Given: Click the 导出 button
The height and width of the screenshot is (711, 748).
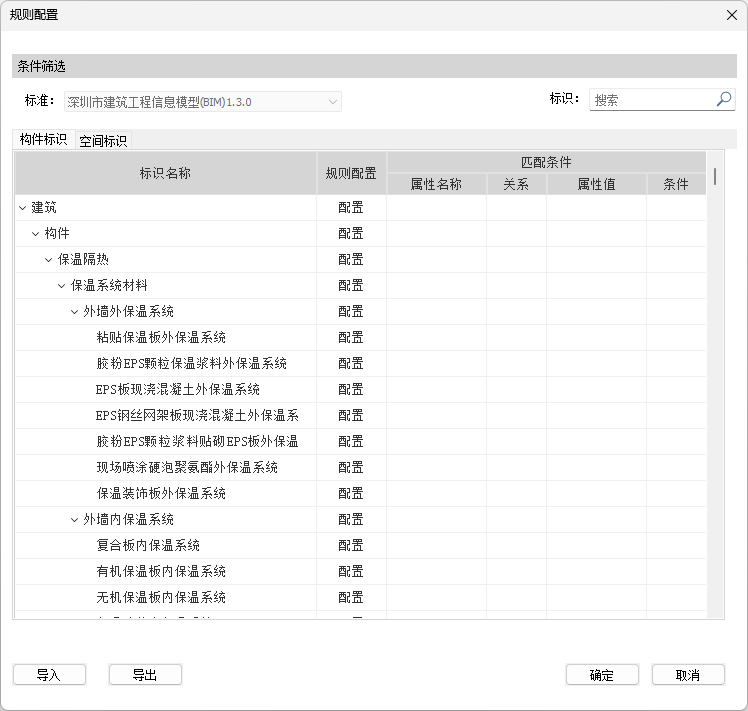Looking at the screenshot, I should pos(145,675).
